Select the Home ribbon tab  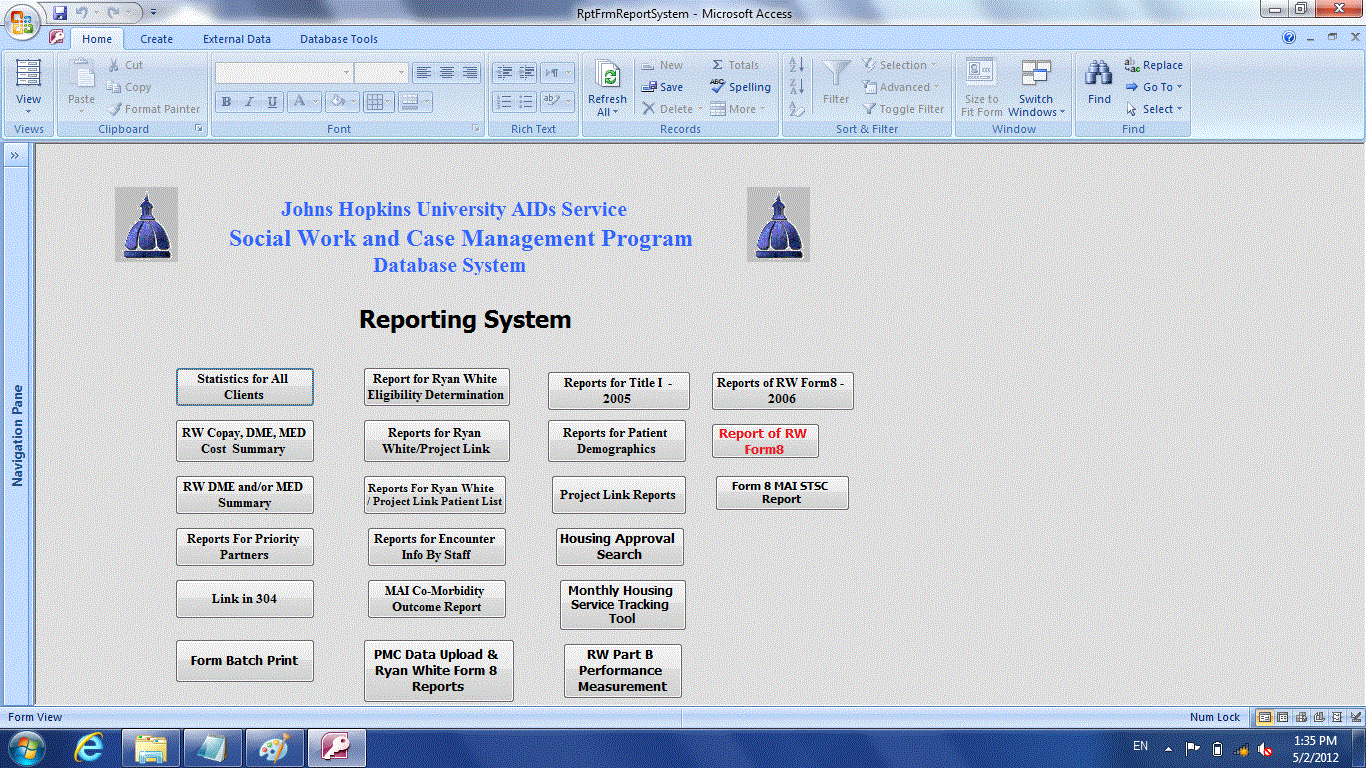coord(97,39)
